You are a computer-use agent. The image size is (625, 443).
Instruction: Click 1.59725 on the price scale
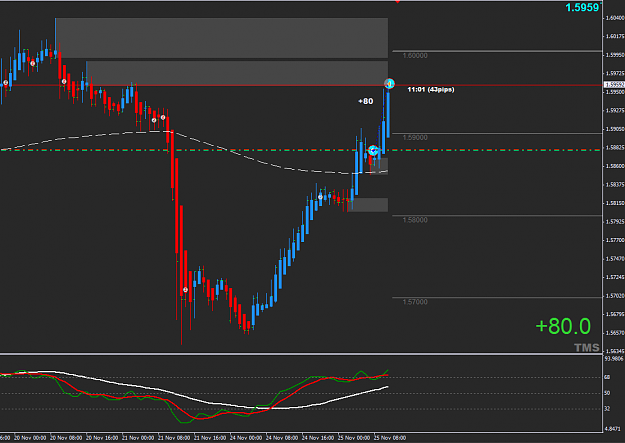tap(615, 73)
